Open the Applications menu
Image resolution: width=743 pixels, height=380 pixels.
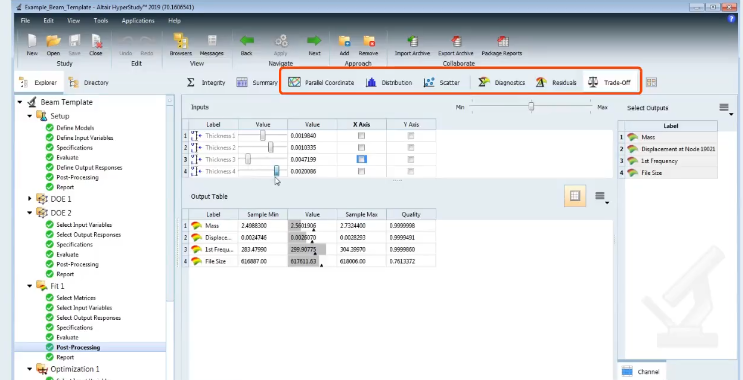pyautogui.click(x=138, y=21)
